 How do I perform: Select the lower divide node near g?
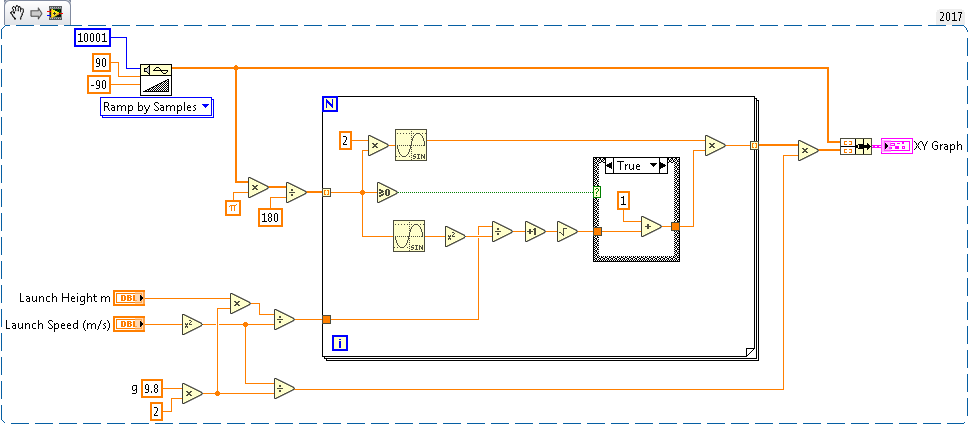284,389
